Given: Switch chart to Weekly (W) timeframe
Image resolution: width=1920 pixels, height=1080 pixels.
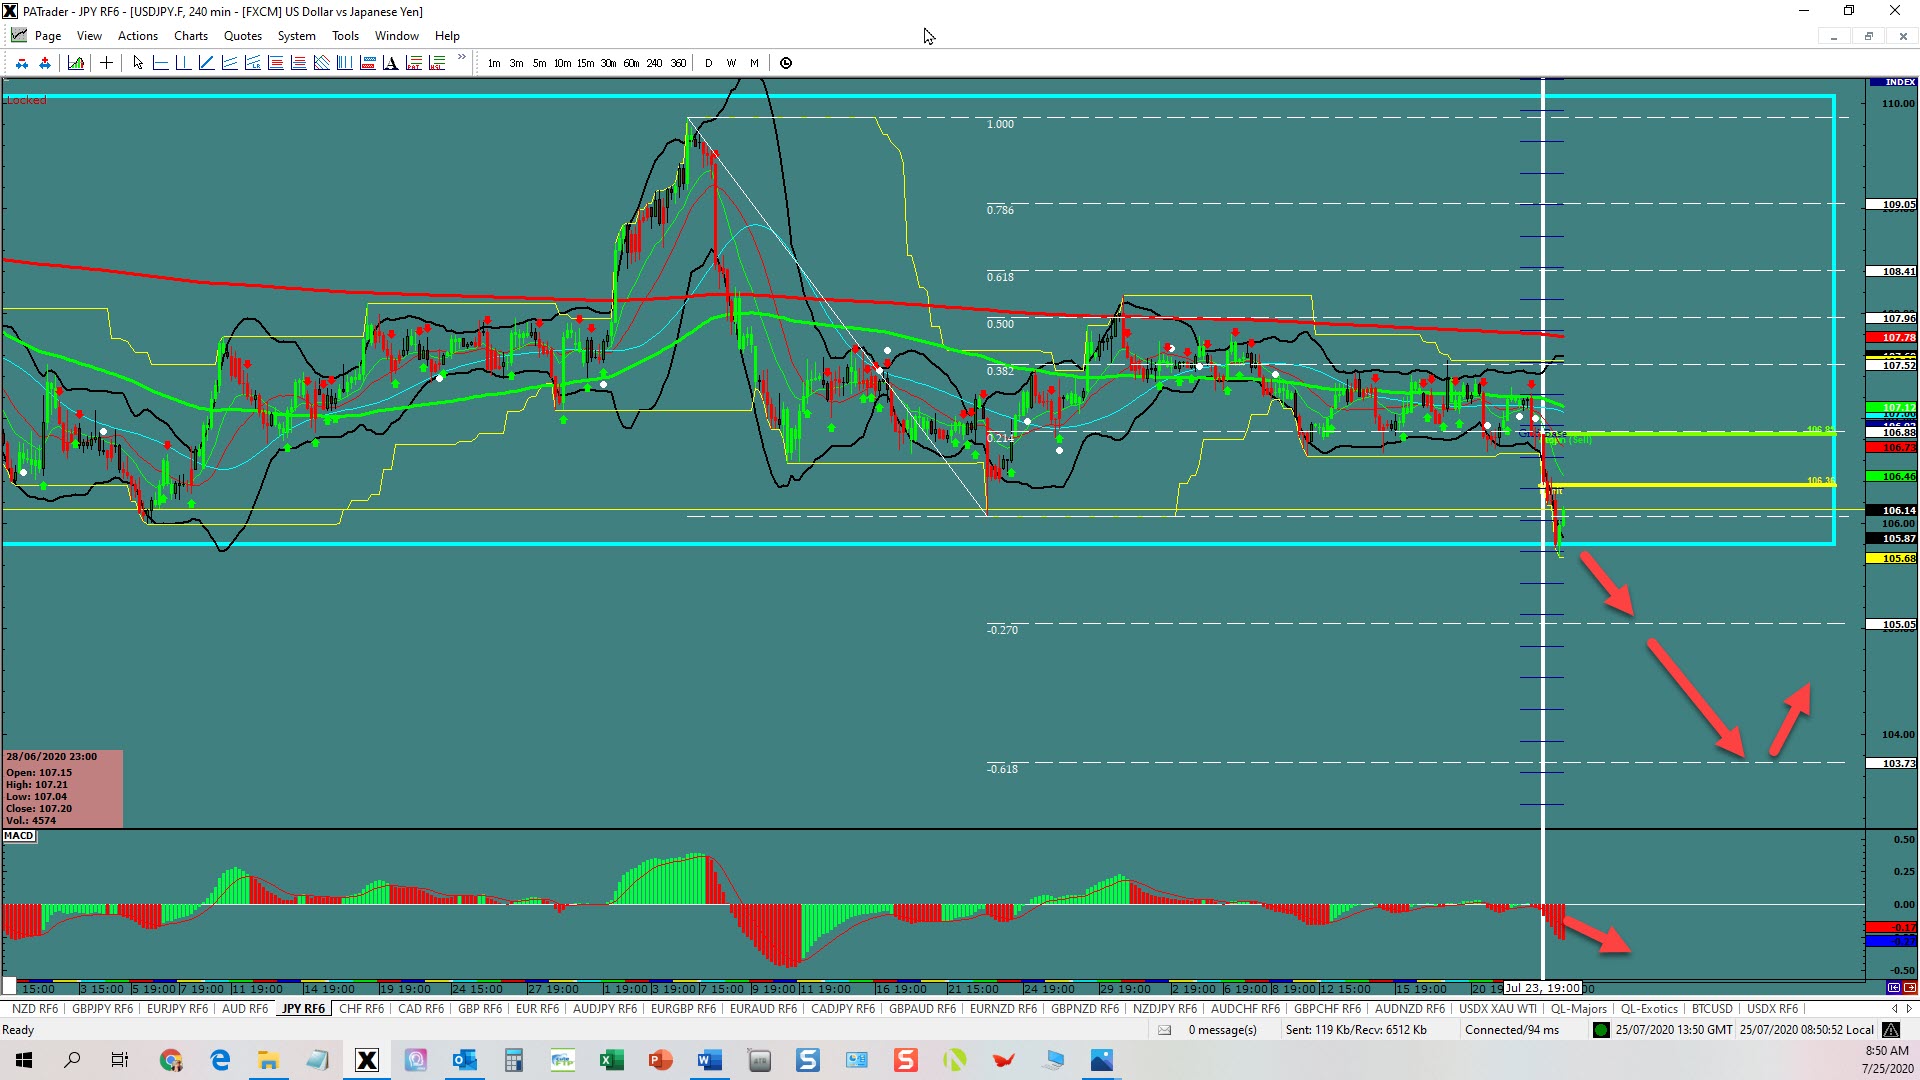Looking at the screenshot, I should tap(731, 63).
